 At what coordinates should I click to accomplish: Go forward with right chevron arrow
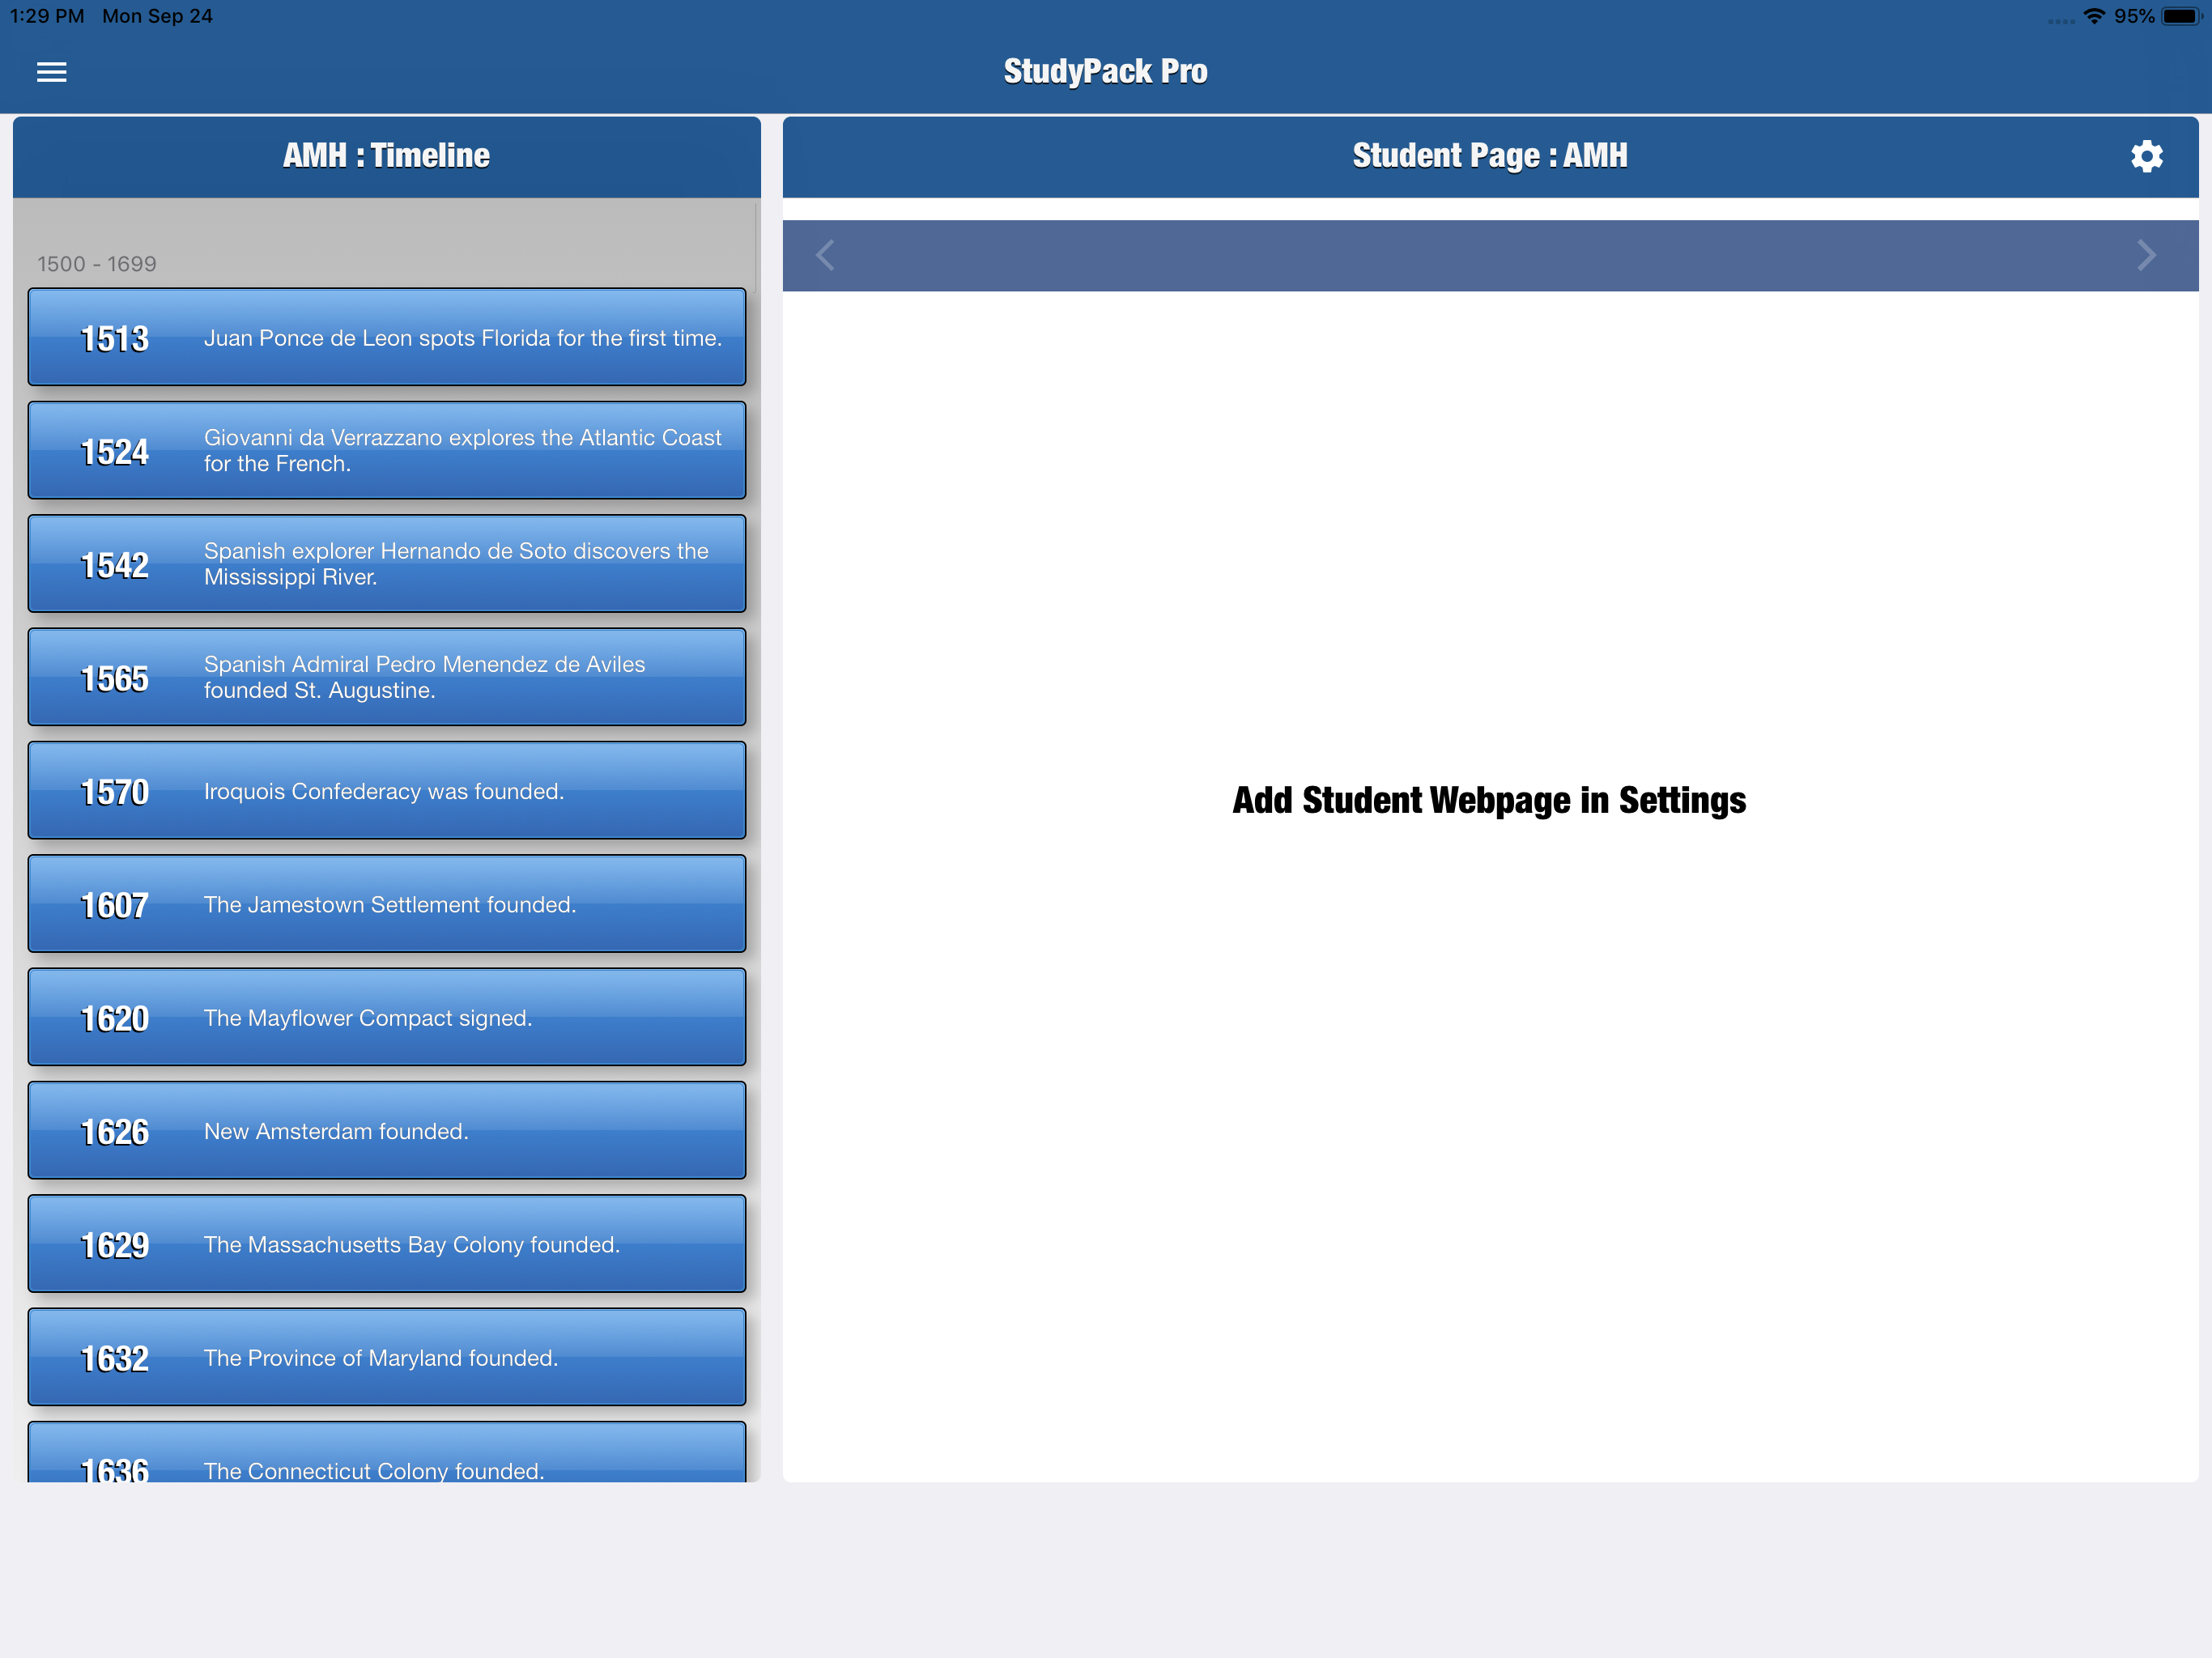click(x=2146, y=256)
